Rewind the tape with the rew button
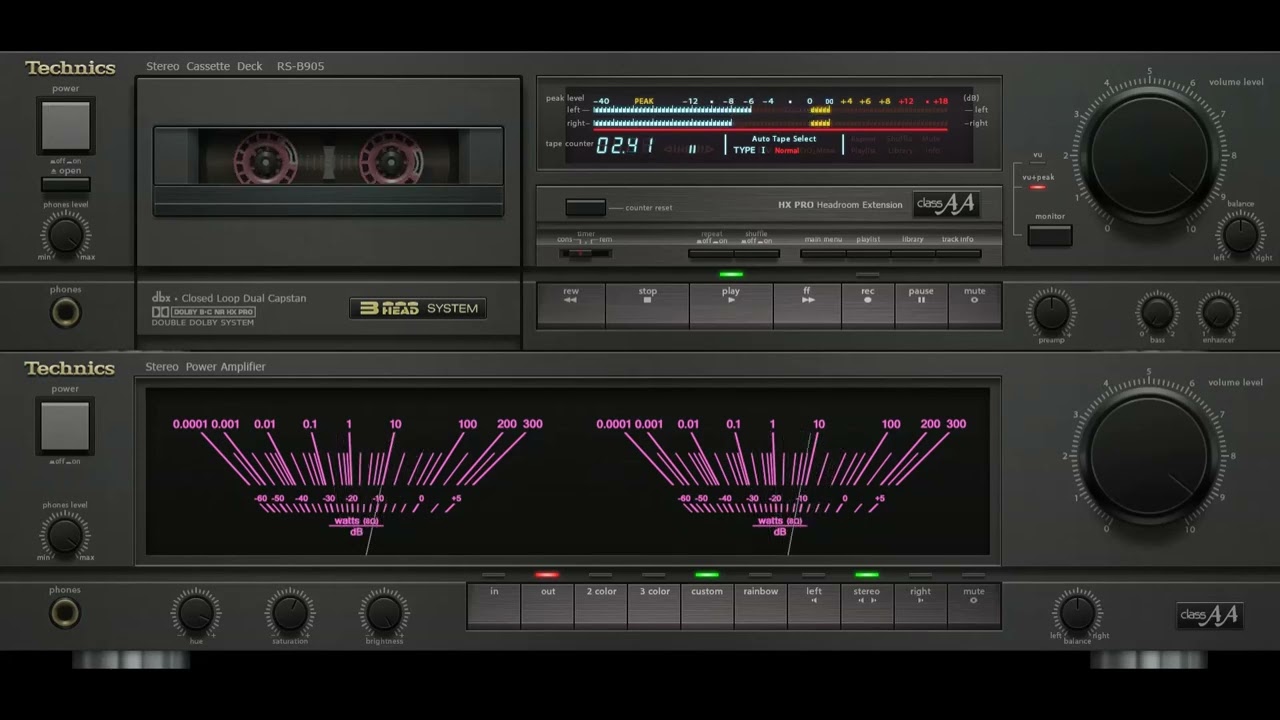Viewport: 1280px width, 720px height. point(571,305)
